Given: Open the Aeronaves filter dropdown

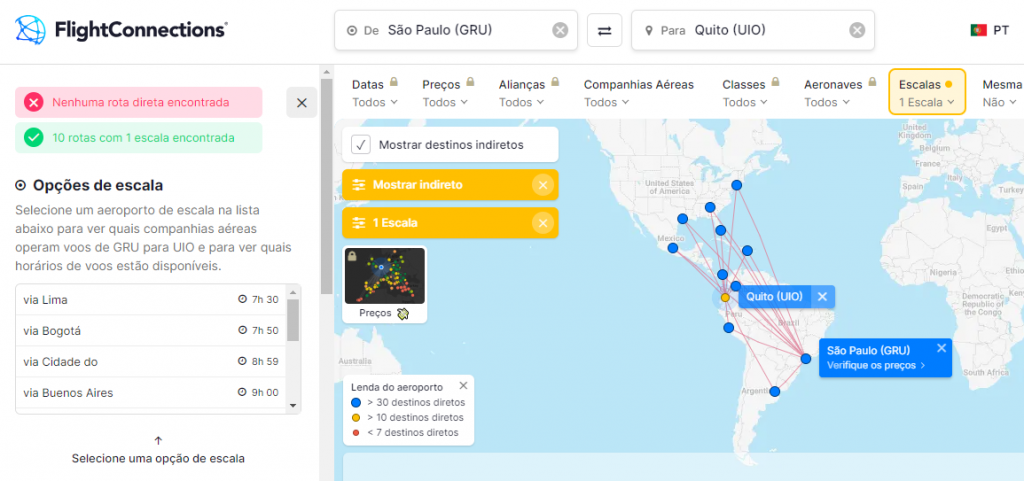Looking at the screenshot, I should pos(840,93).
